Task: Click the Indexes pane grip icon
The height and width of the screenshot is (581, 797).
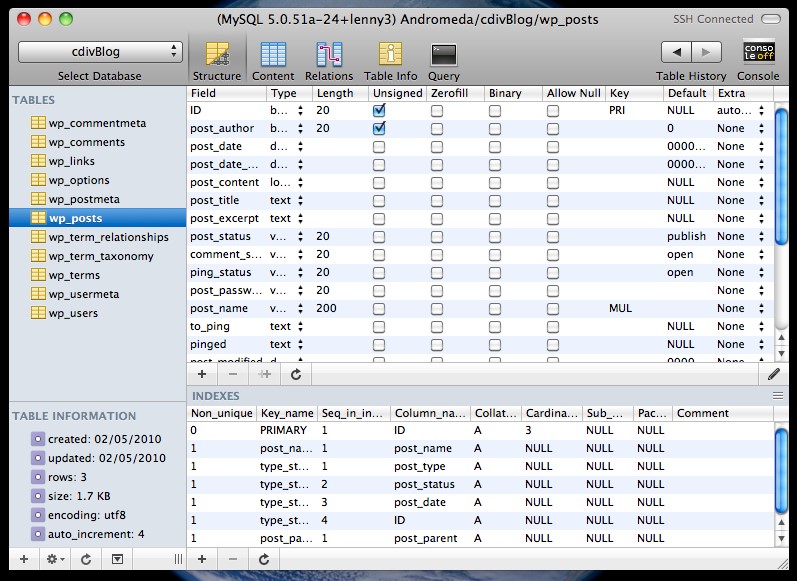Action: click(778, 395)
